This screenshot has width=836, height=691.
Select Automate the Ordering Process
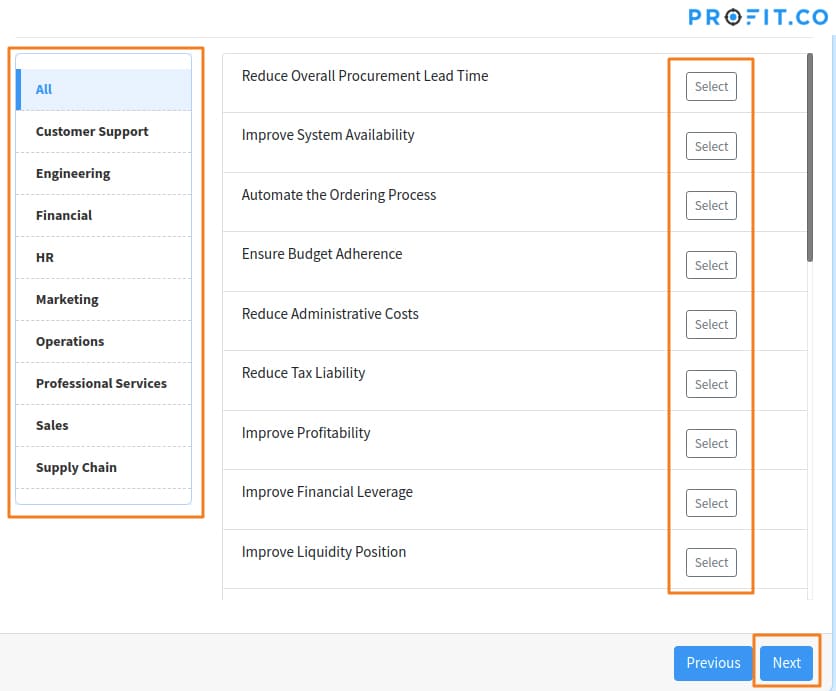pos(711,205)
